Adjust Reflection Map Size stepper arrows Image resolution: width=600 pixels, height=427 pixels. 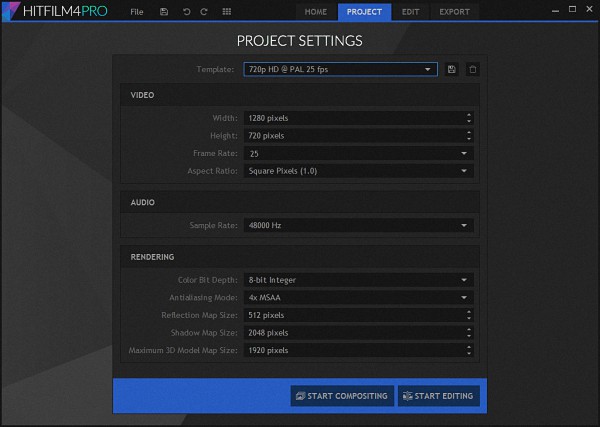coord(469,315)
